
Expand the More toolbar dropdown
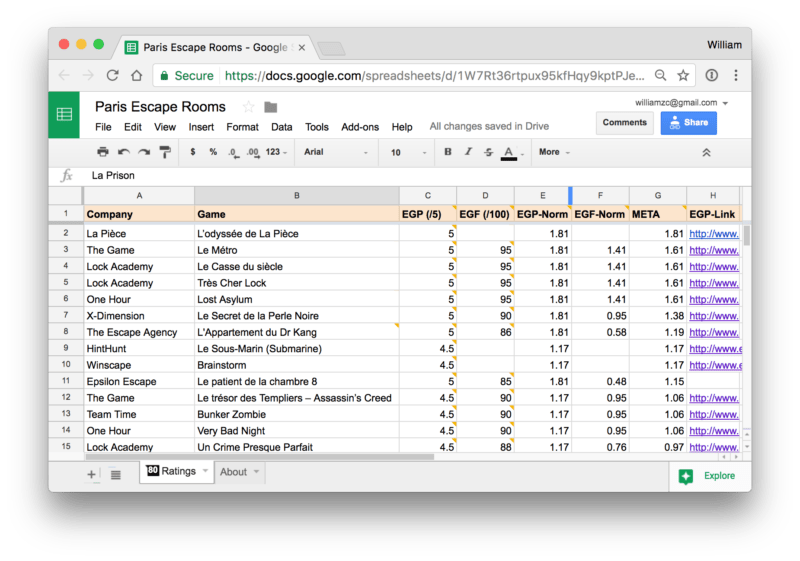[555, 152]
